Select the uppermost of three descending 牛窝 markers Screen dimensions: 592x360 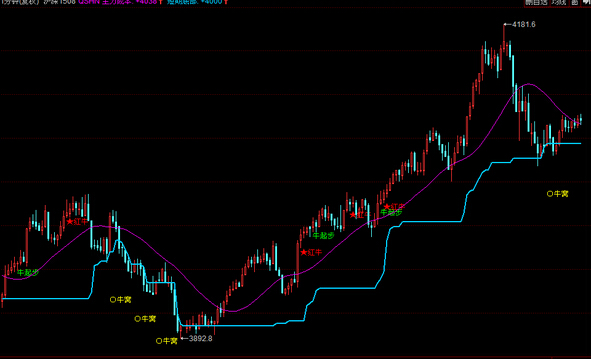pos(120,300)
